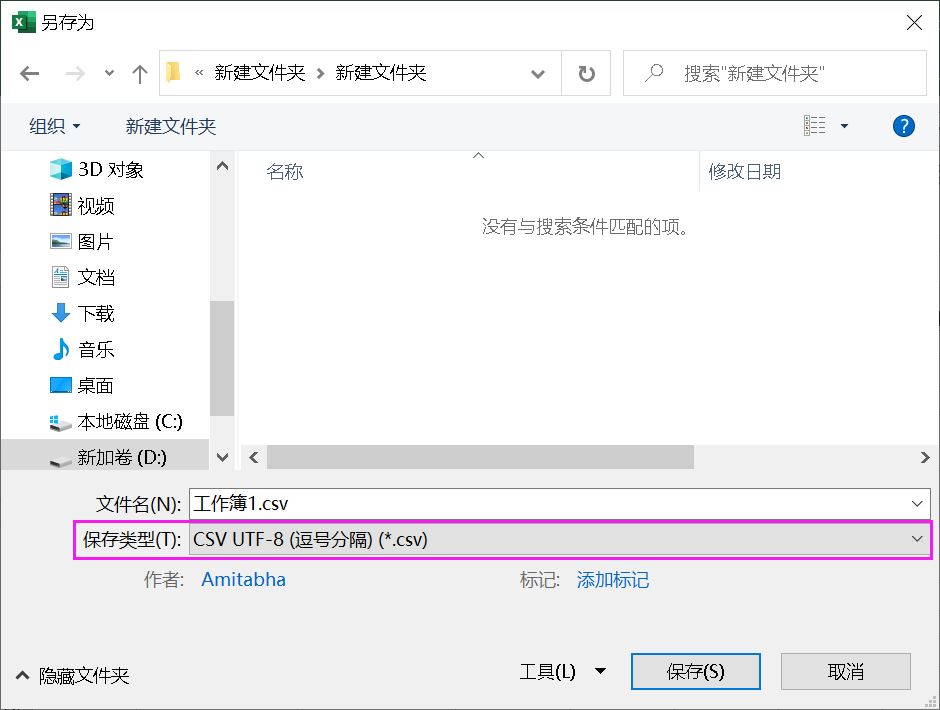Open the 下载 folder icon
This screenshot has height=710, width=940.
62,313
